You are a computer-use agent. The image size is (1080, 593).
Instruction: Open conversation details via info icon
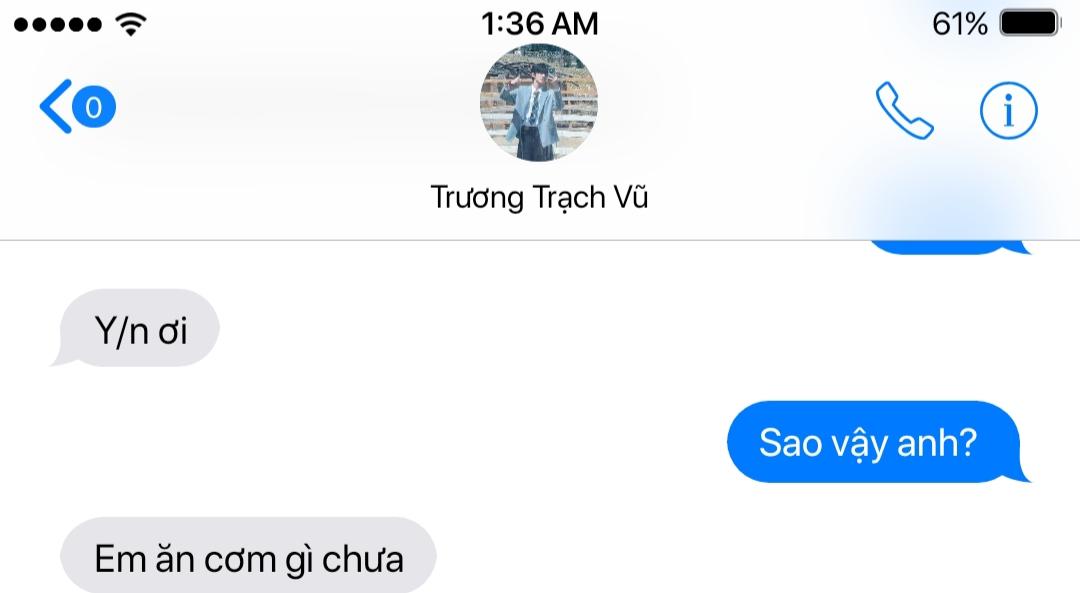1008,110
